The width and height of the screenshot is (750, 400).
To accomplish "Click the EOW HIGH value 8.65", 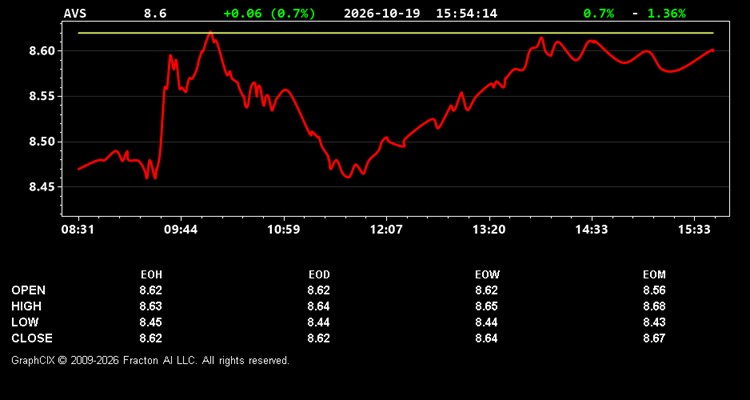I will 486,306.
